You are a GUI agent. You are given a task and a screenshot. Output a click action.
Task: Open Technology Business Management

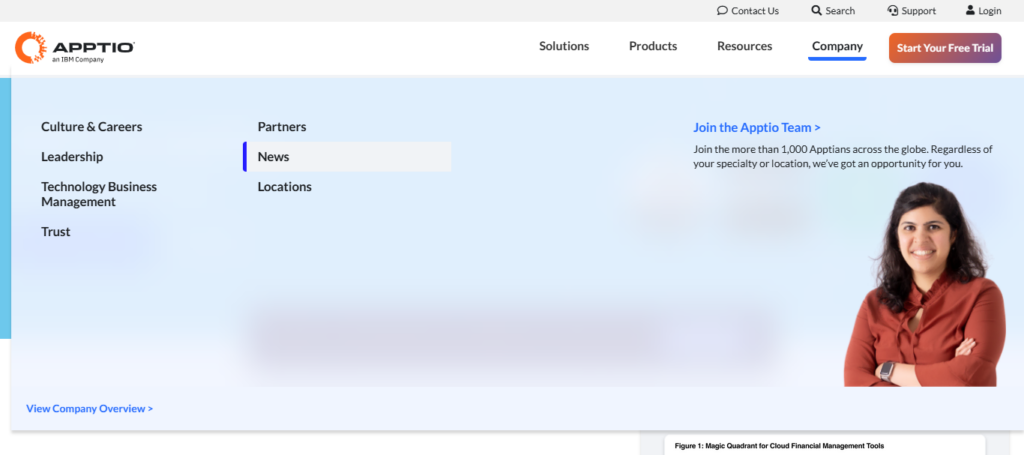(99, 195)
